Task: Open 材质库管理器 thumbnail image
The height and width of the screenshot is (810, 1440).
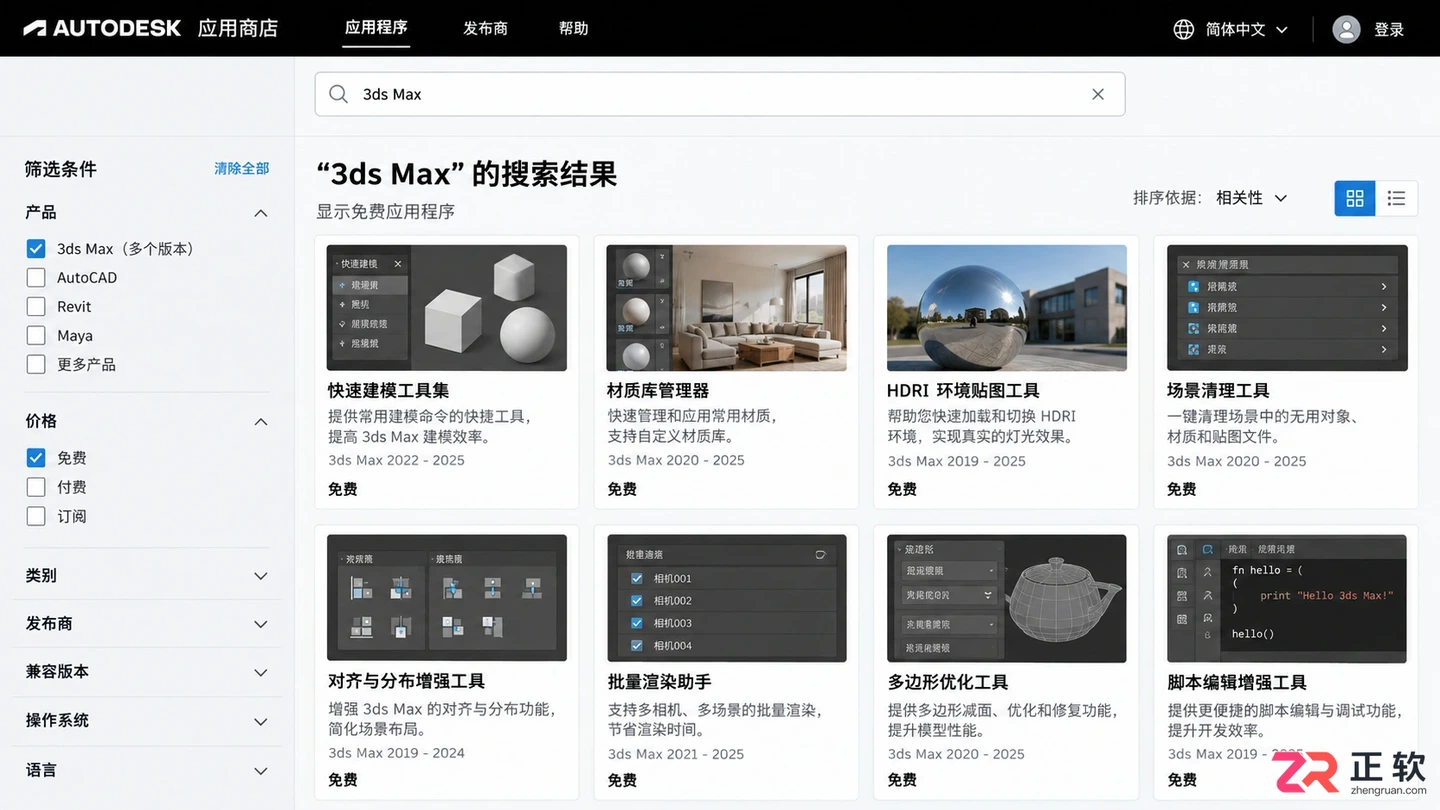Action: click(x=726, y=308)
